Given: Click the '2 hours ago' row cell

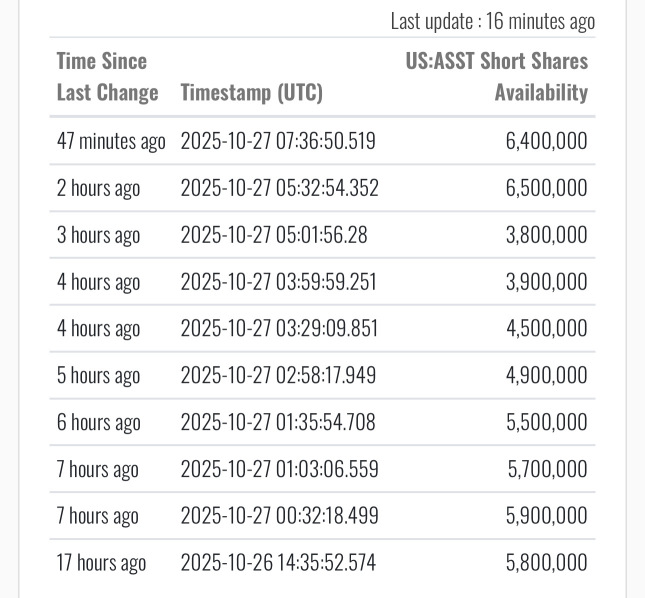Looking at the screenshot, I should 98,188.
